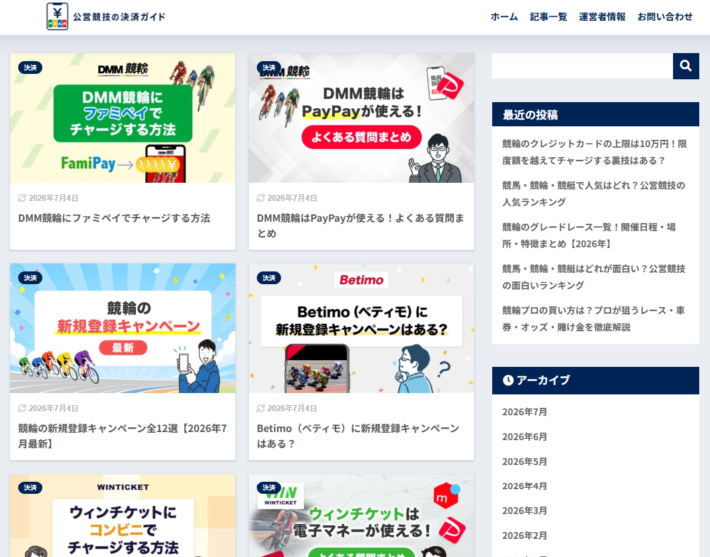Click the 決済 badge on the FamiPay card
The width and height of the screenshot is (710, 557).
pyautogui.click(x=30, y=67)
